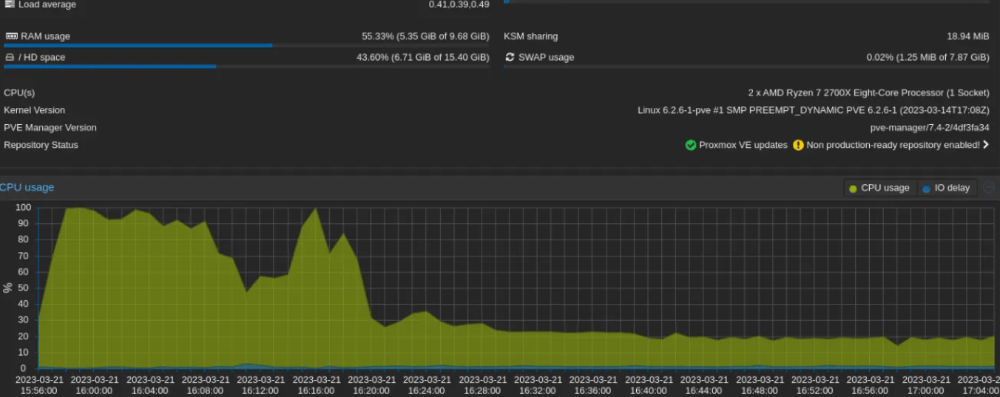Select the Proxmox VE updates status text

(x=743, y=145)
